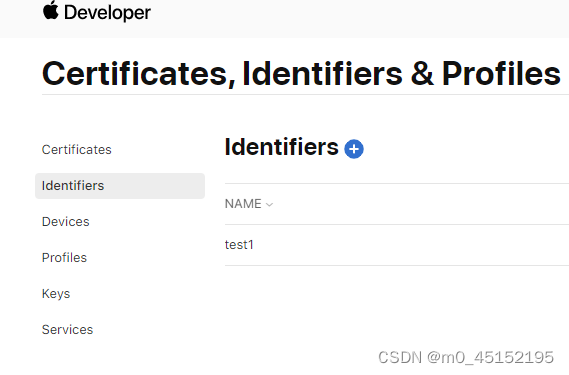Click the large Identifiers section heading
The image size is (569, 375).
pyautogui.click(x=281, y=147)
